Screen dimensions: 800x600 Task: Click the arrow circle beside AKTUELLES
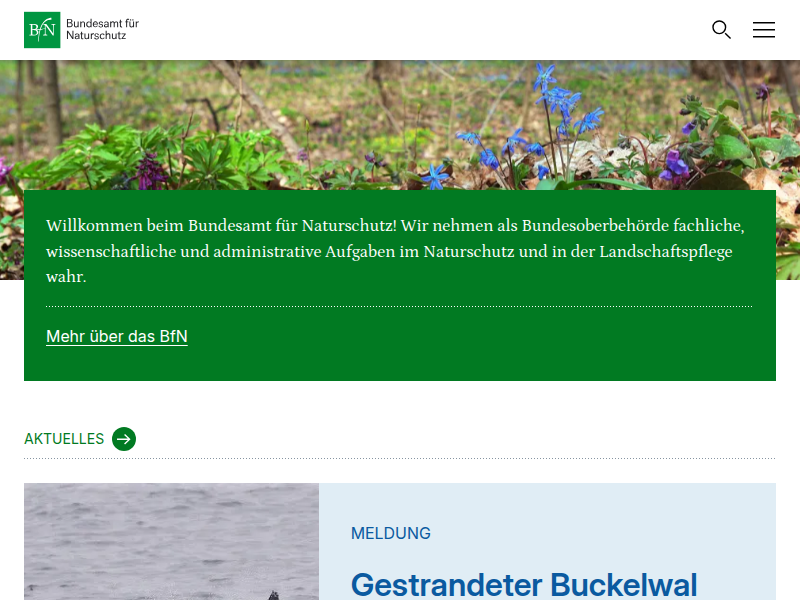pos(124,439)
